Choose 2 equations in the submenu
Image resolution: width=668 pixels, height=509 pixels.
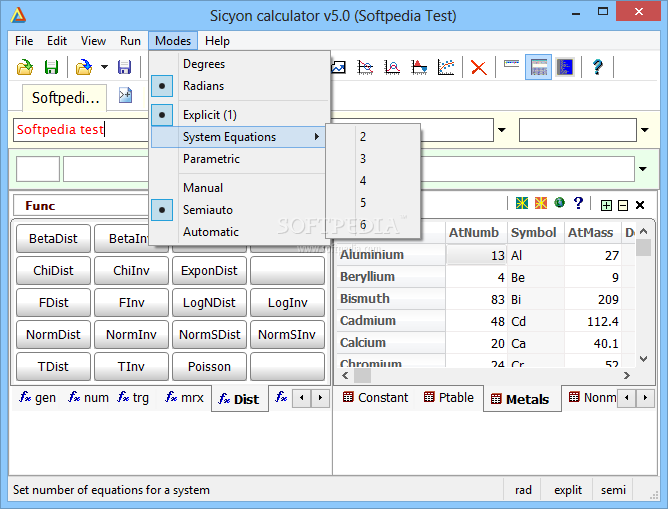[373, 137]
